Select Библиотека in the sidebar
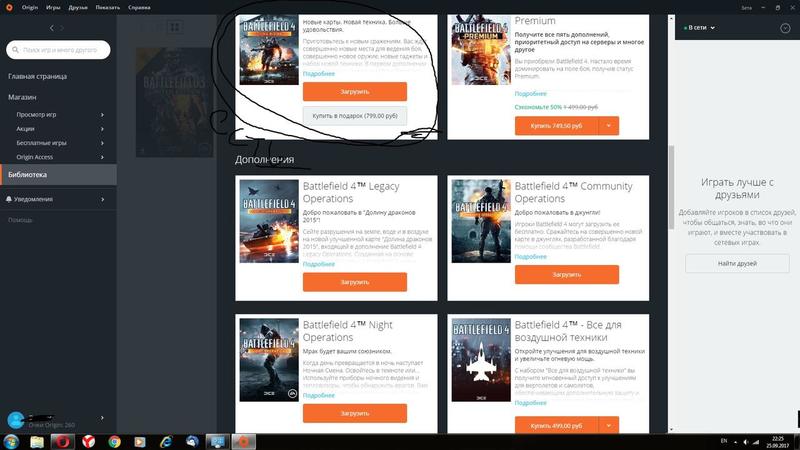 [58, 174]
